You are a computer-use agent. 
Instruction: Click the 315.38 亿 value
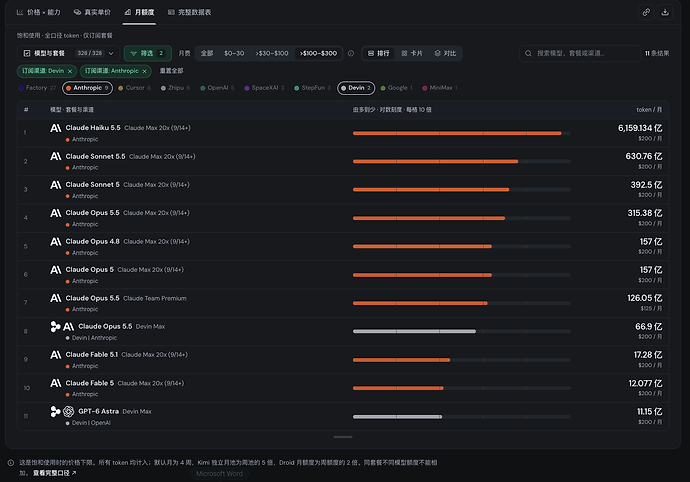tap(645, 213)
